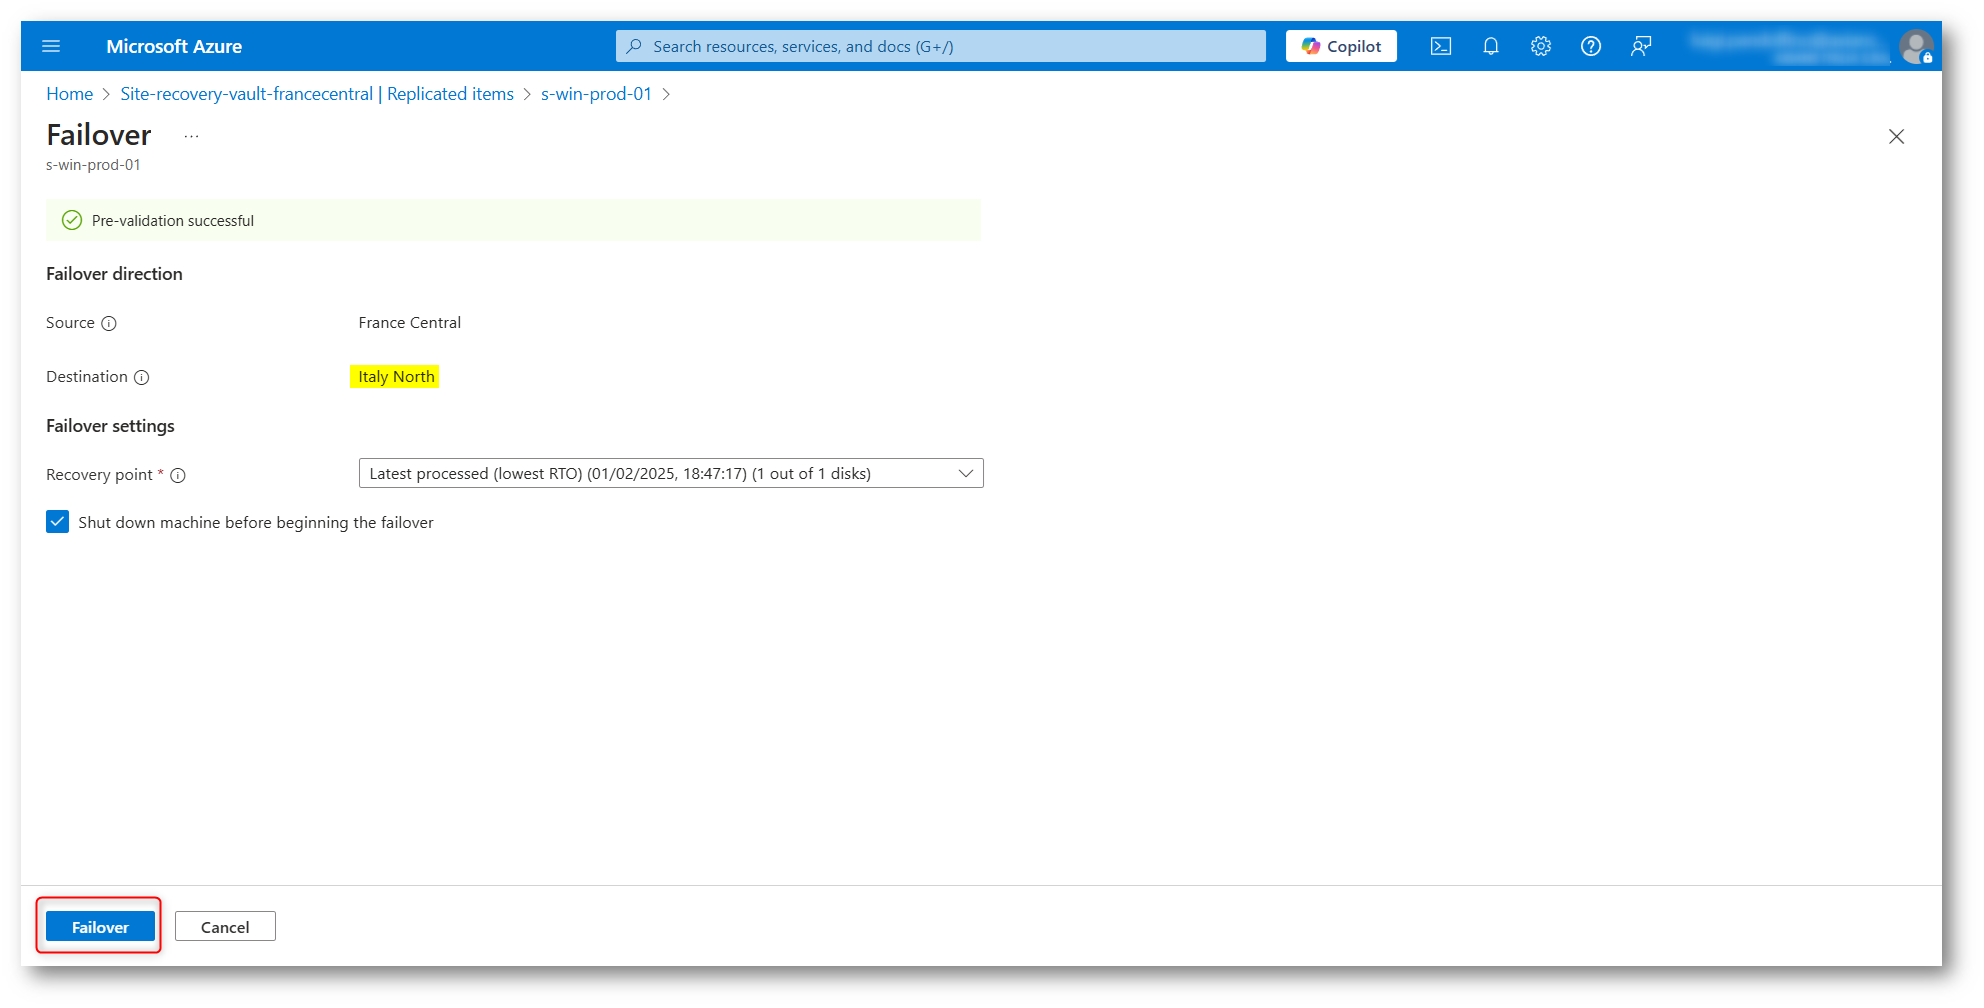Click the Recovery point label
This screenshot has width=1984, height=1008.
[x=99, y=475]
